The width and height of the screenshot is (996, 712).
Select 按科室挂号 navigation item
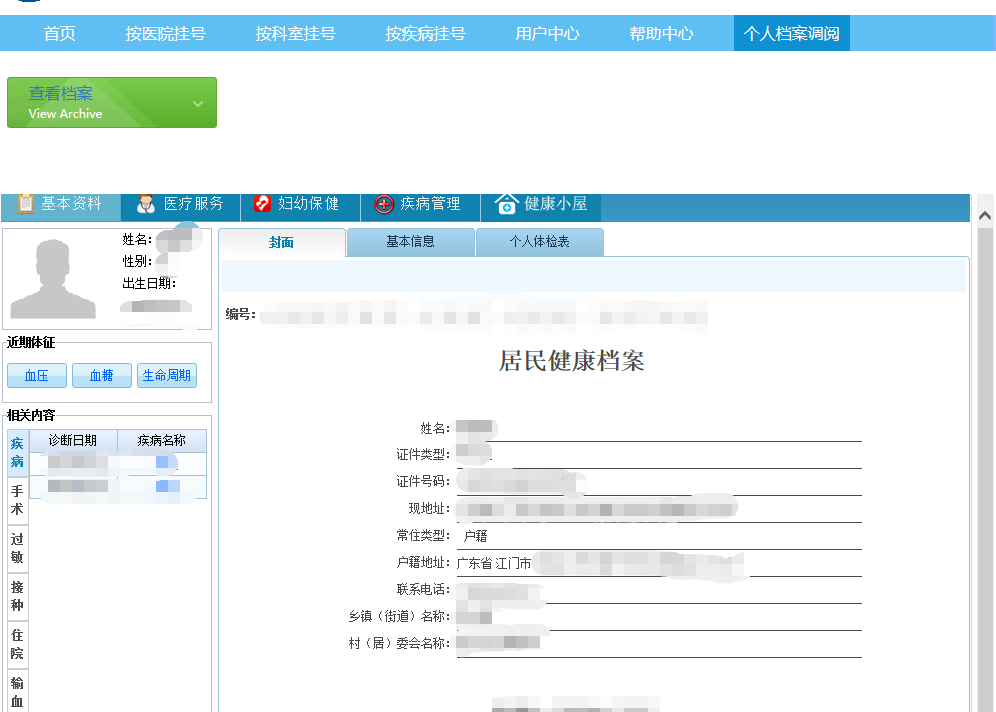pyautogui.click(x=295, y=34)
